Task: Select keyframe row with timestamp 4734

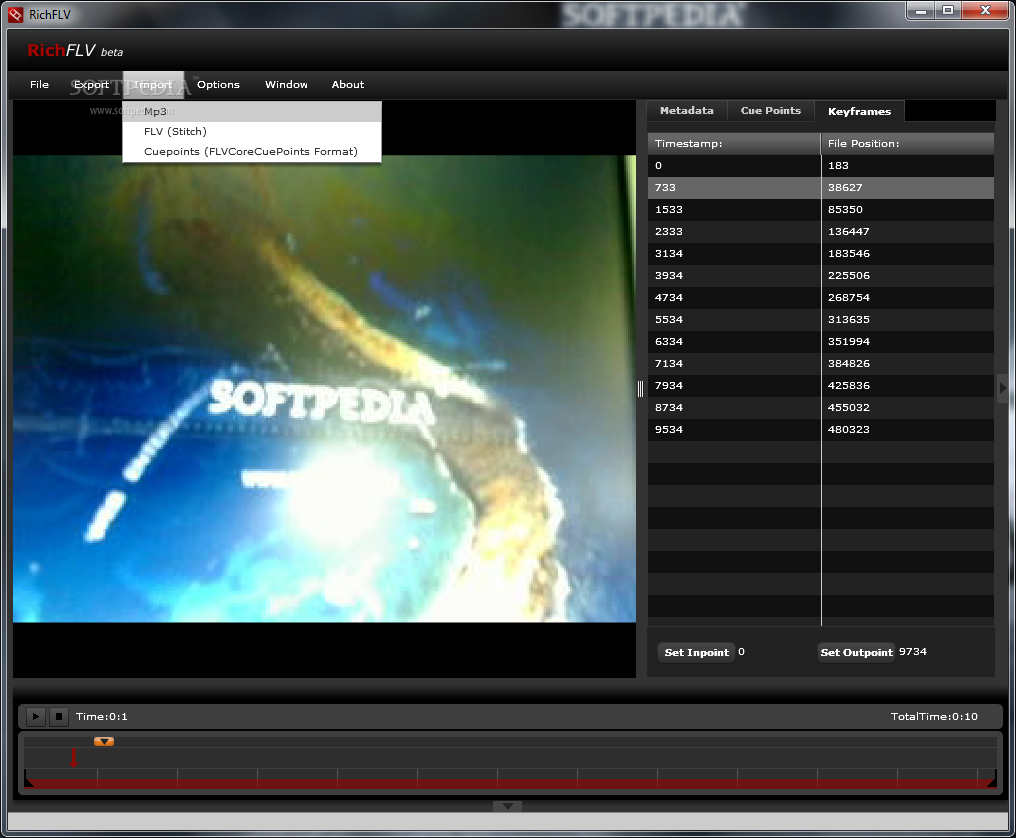Action: (821, 297)
